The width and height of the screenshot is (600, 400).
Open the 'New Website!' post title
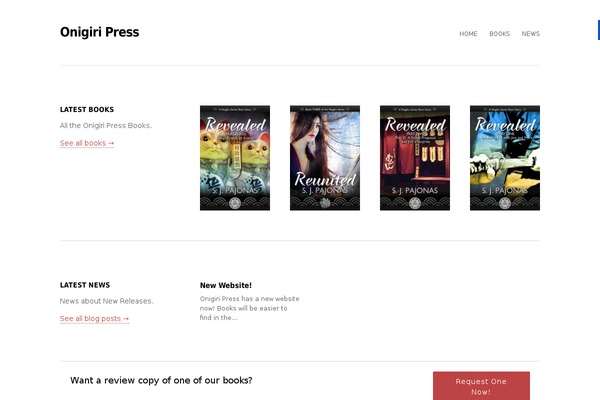pyautogui.click(x=226, y=285)
